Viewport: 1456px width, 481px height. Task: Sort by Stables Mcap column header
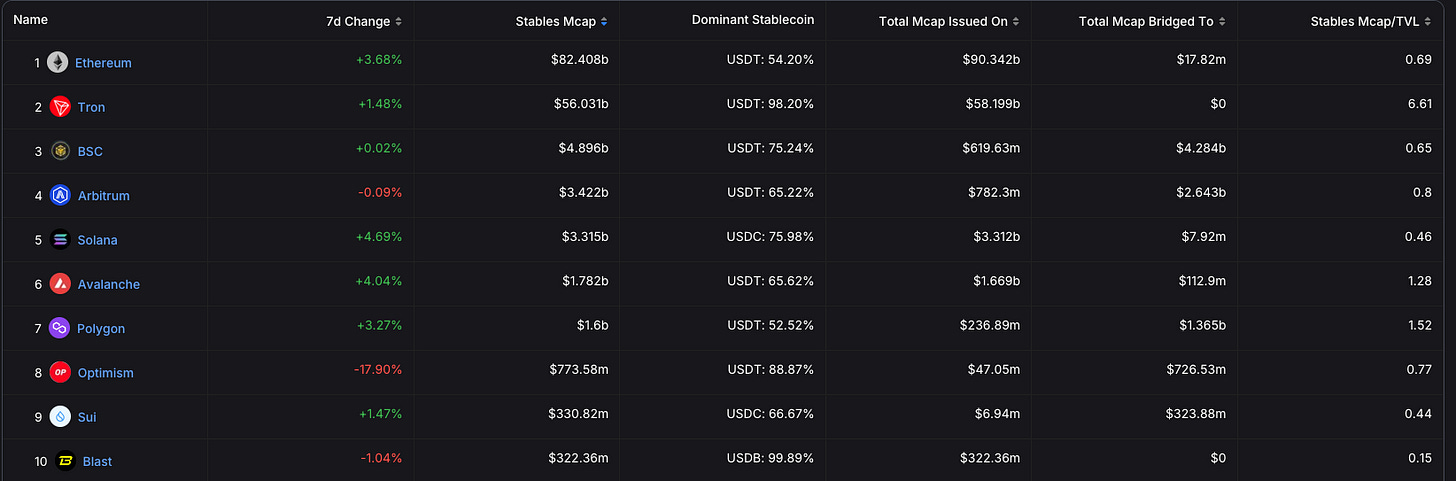point(561,21)
